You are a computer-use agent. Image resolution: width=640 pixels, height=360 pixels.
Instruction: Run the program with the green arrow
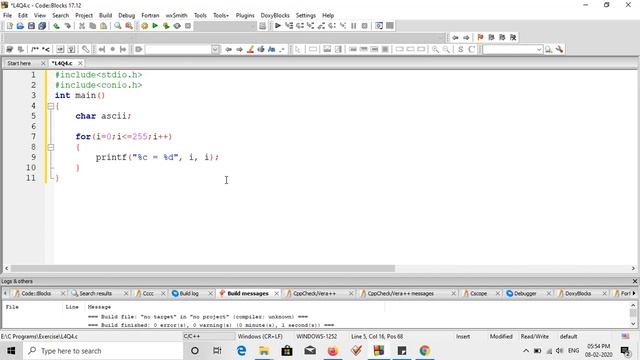click(155, 26)
